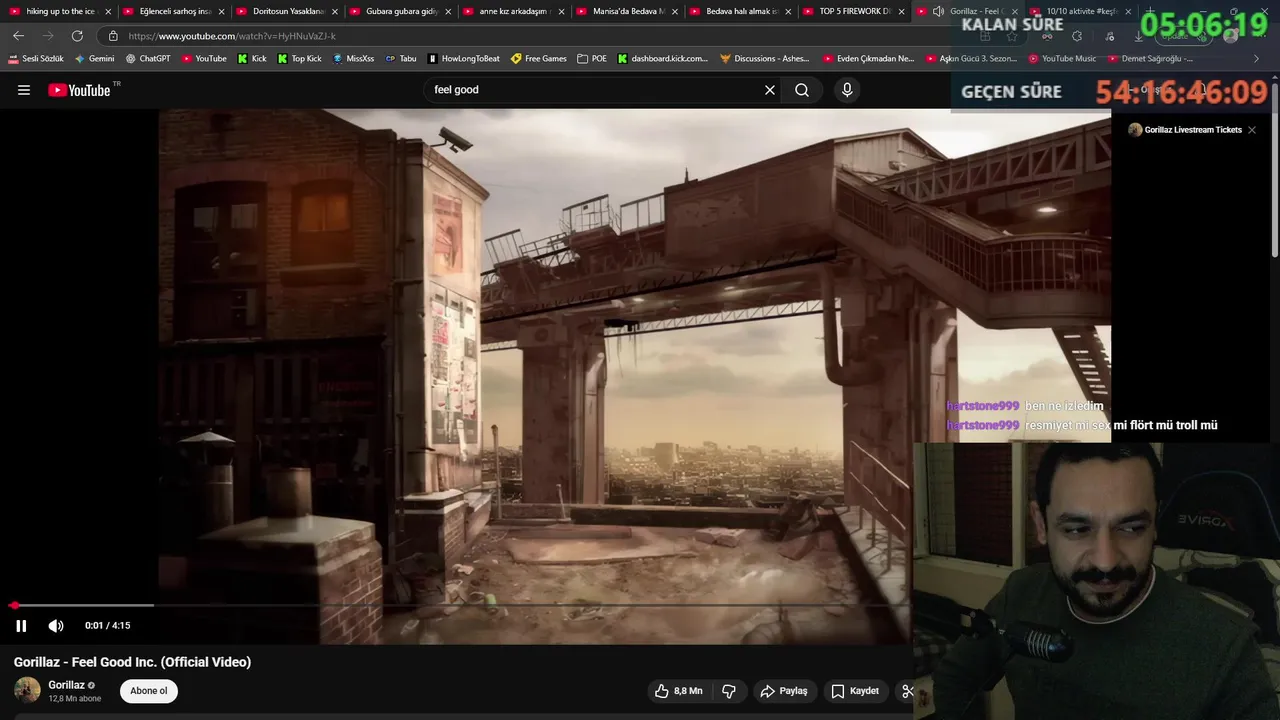Save video with the Kaydet button
The image size is (1280, 720).
click(x=855, y=691)
